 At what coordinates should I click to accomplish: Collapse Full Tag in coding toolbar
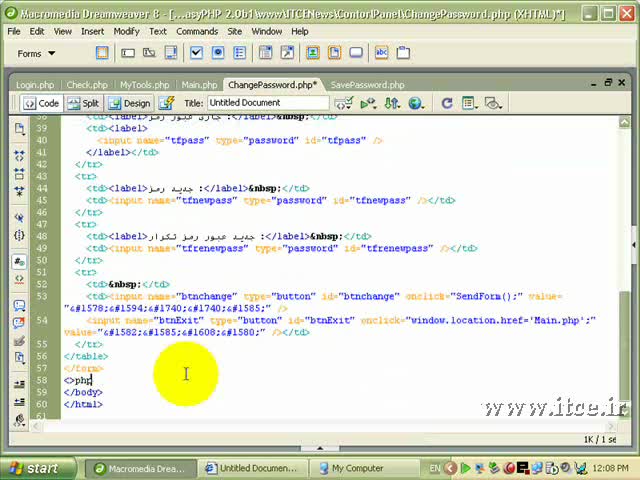point(19,156)
